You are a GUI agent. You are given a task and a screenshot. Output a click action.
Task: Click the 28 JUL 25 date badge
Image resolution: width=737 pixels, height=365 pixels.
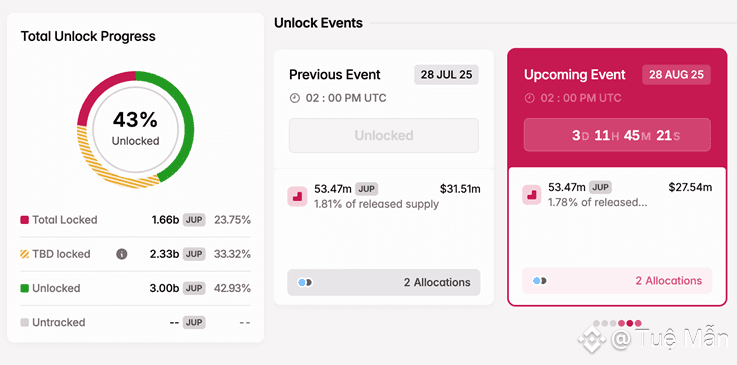click(446, 75)
